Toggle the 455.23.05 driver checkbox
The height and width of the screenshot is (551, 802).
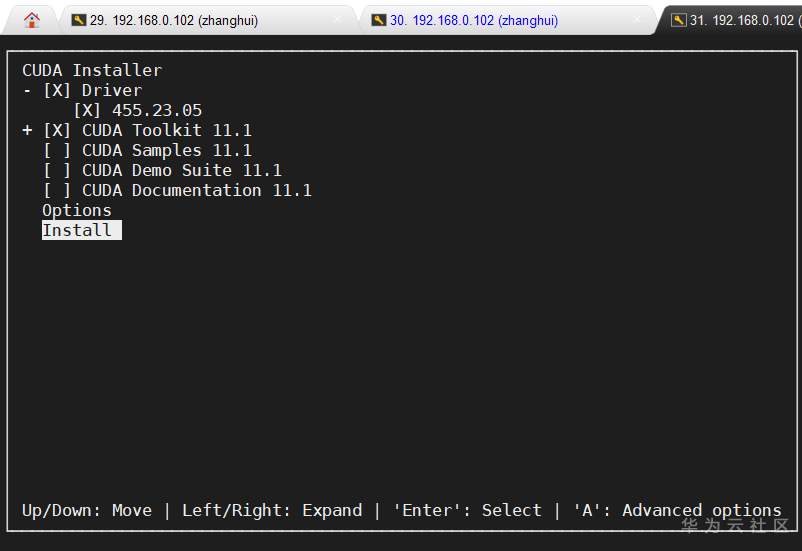coord(87,111)
